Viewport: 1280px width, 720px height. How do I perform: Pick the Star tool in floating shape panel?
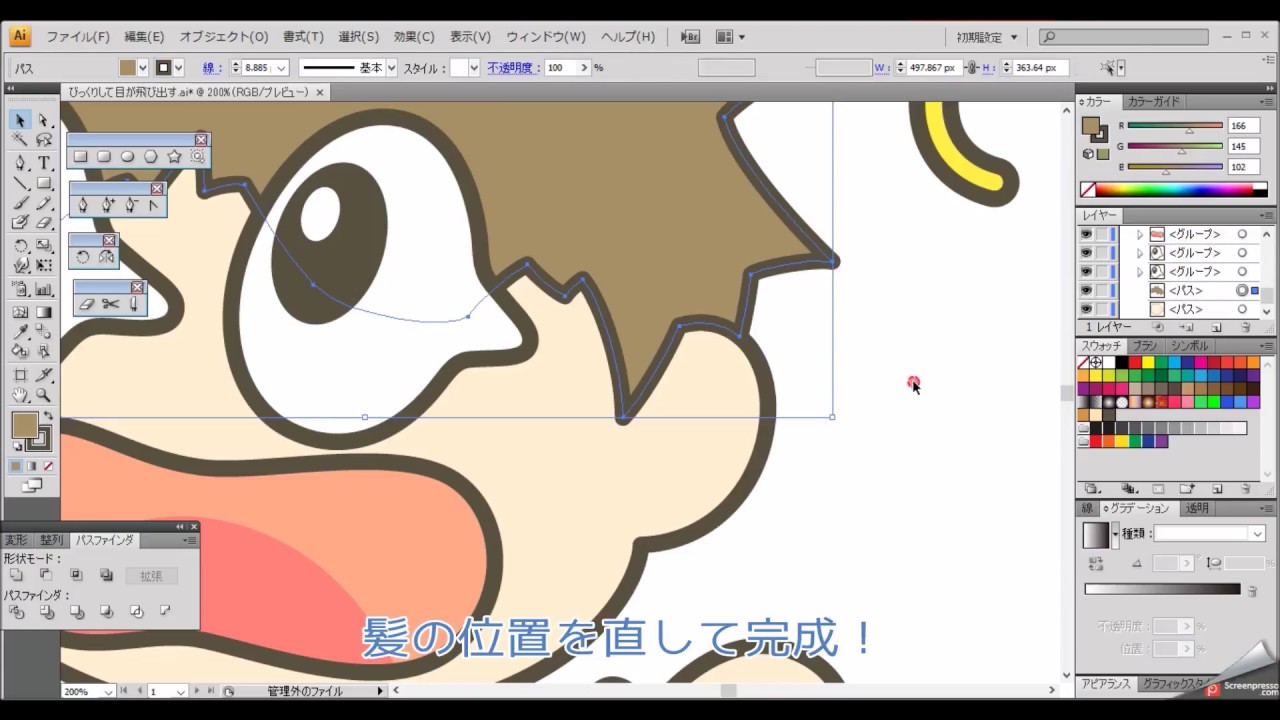[x=174, y=156]
